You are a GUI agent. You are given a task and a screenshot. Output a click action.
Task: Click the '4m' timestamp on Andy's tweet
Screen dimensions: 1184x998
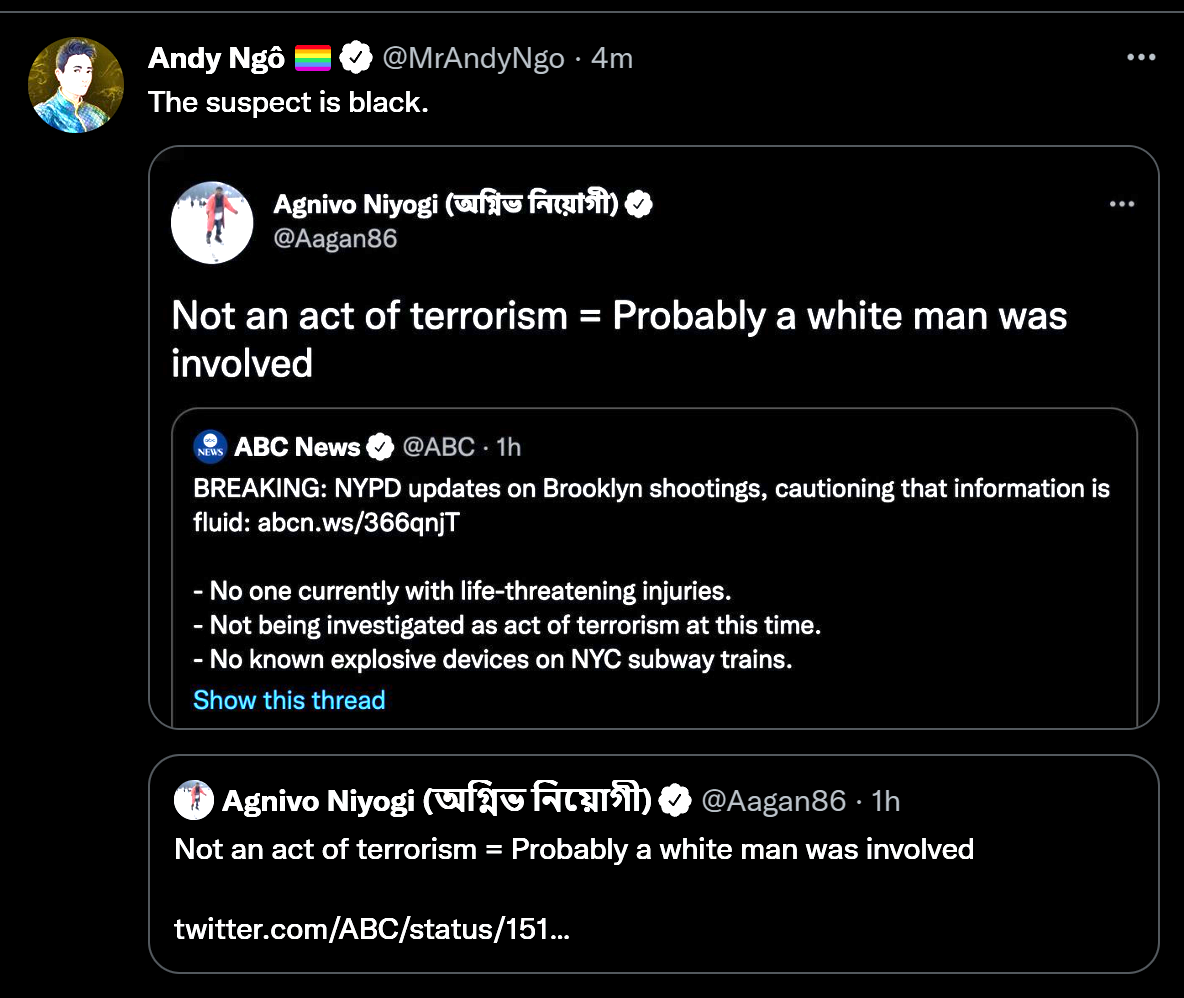click(x=612, y=59)
